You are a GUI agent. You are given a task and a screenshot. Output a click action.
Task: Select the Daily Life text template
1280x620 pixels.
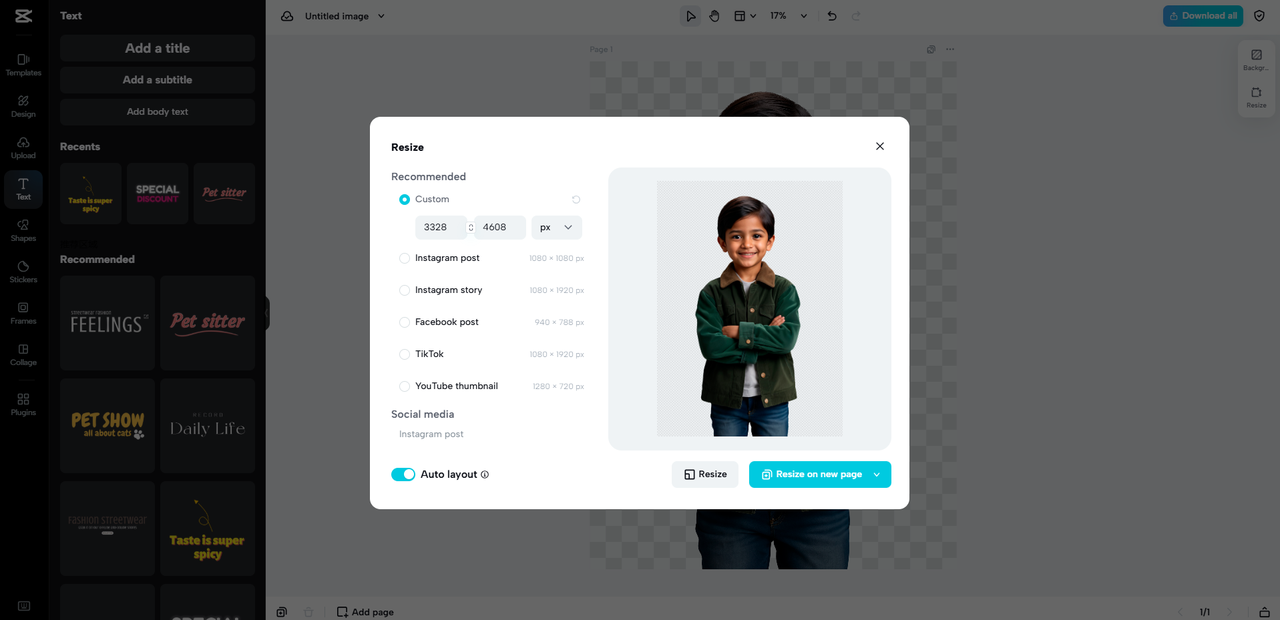(x=208, y=425)
